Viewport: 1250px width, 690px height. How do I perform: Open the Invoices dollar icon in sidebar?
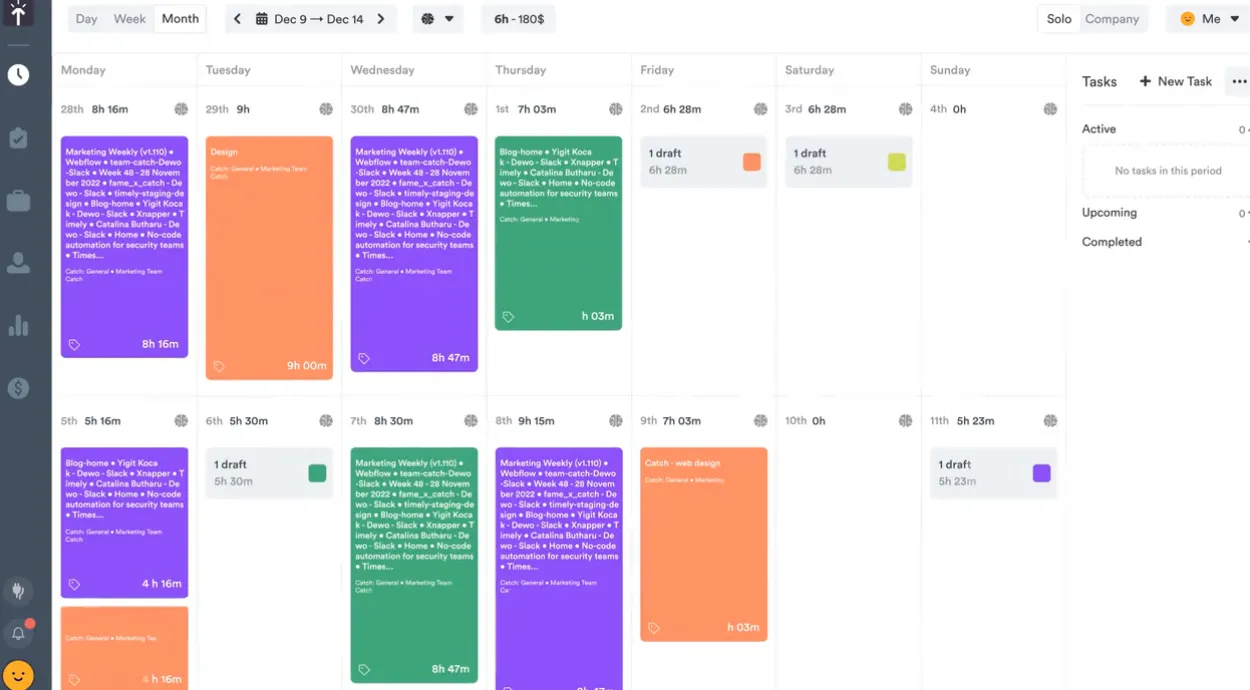[x=18, y=388]
